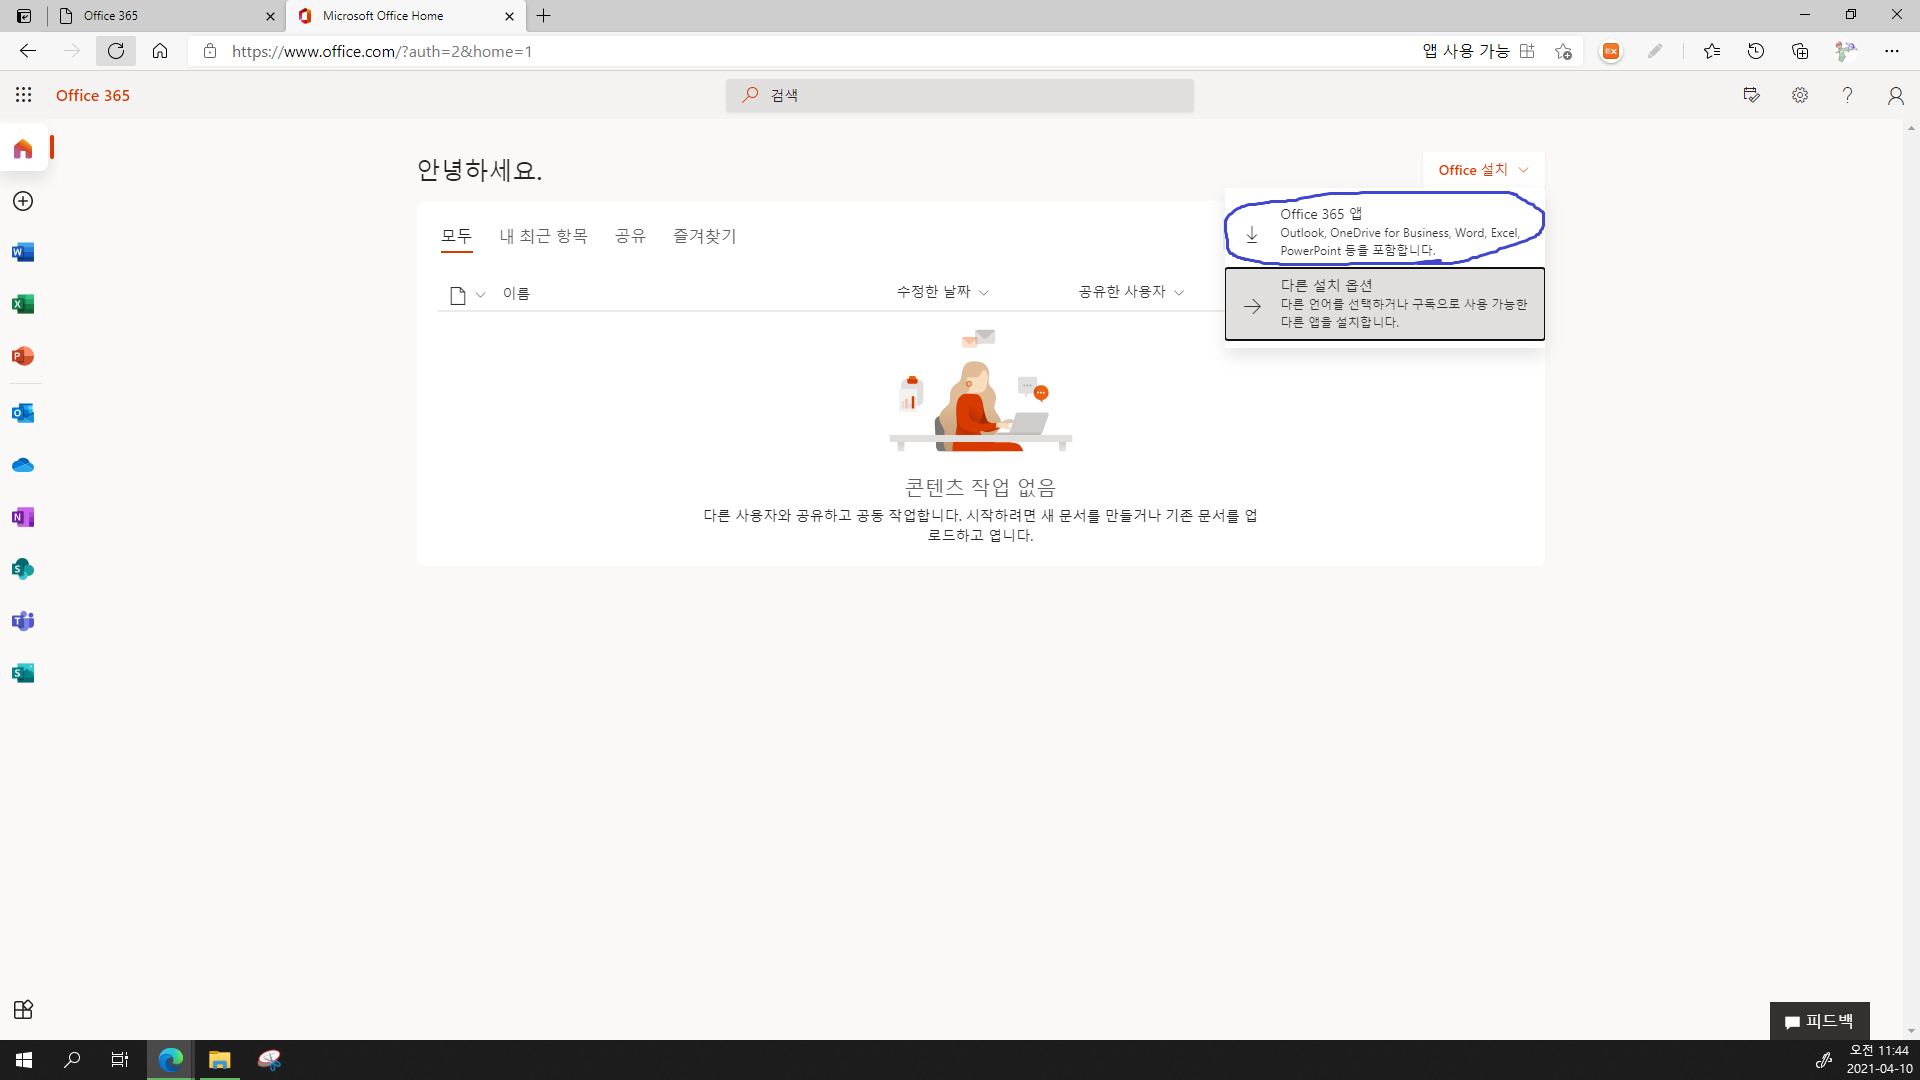
Task: Sort by 수정한 날짜 column
Action: [x=942, y=292]
